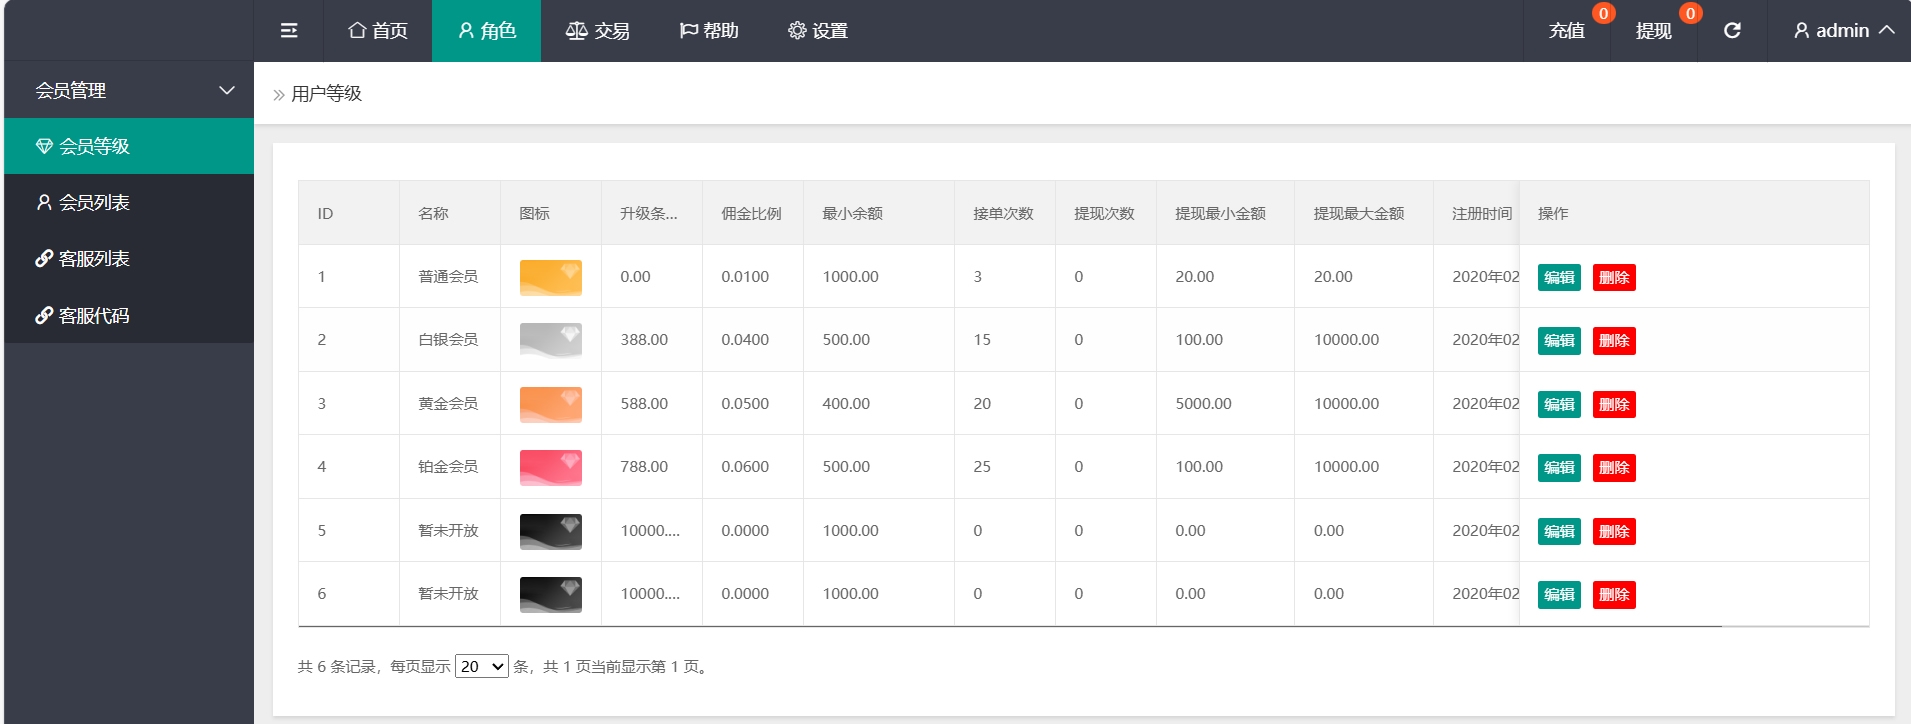Open 客服列表 in the sidebar
This screenshot has width=1911, height=724.
(94, 259)
